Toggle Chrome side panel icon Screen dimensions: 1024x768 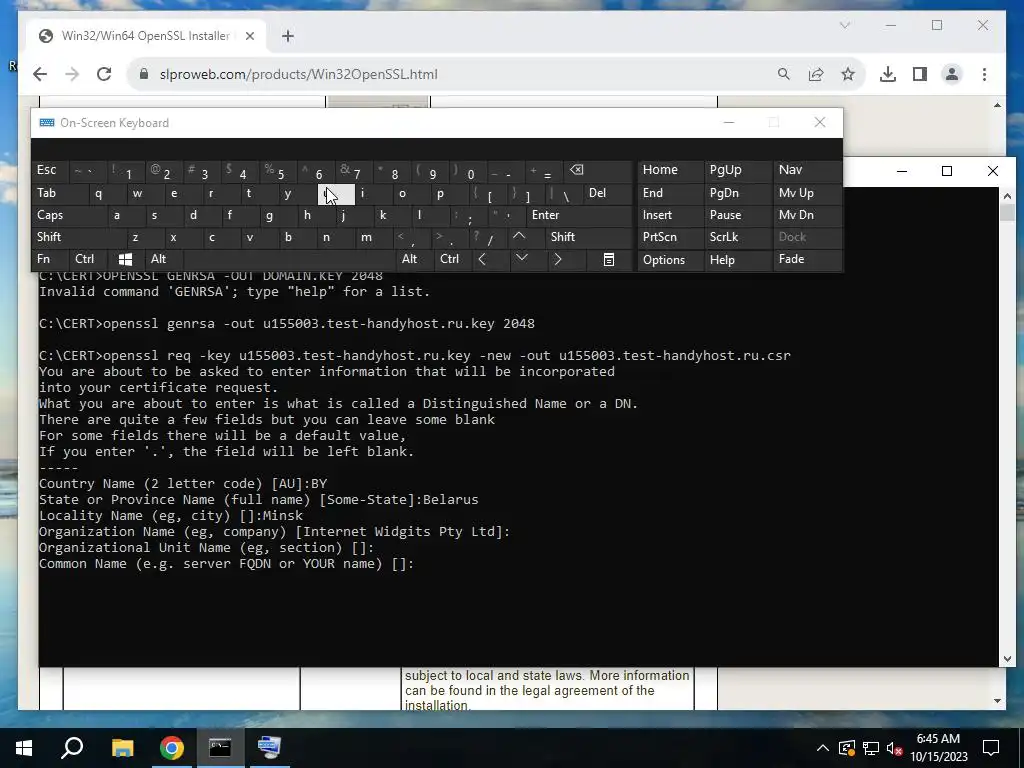click(x=920, y=74)
